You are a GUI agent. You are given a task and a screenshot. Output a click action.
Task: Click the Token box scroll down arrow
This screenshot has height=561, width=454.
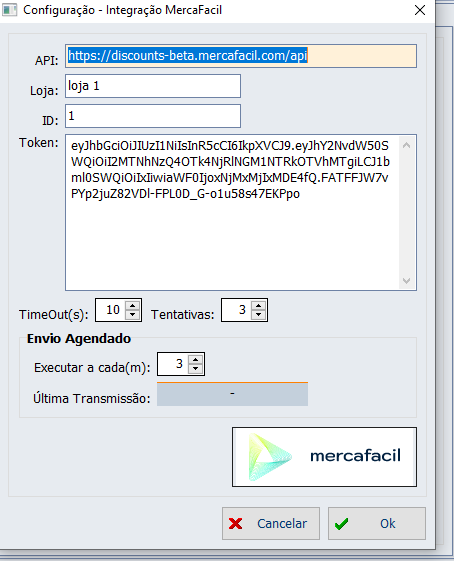406,280
